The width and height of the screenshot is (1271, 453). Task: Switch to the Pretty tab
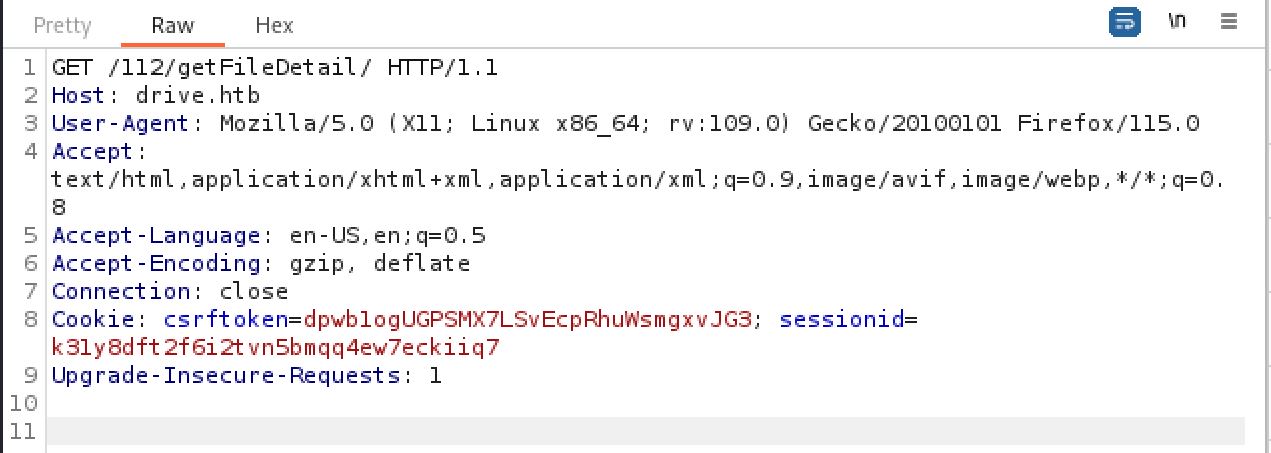pos(62,25)
